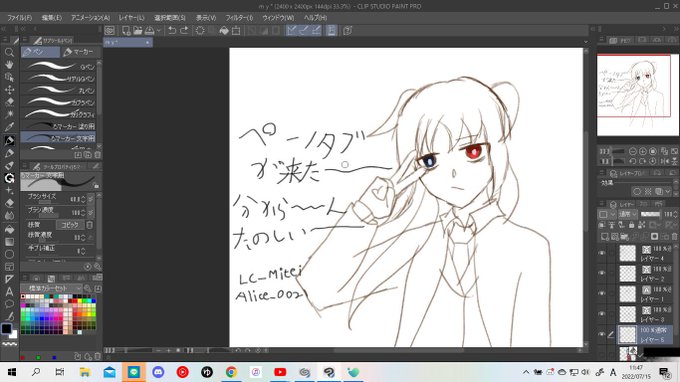Viewport: 680px width, 382px height.
Task: Click the New raster layer icon
Action: (605, 236)
